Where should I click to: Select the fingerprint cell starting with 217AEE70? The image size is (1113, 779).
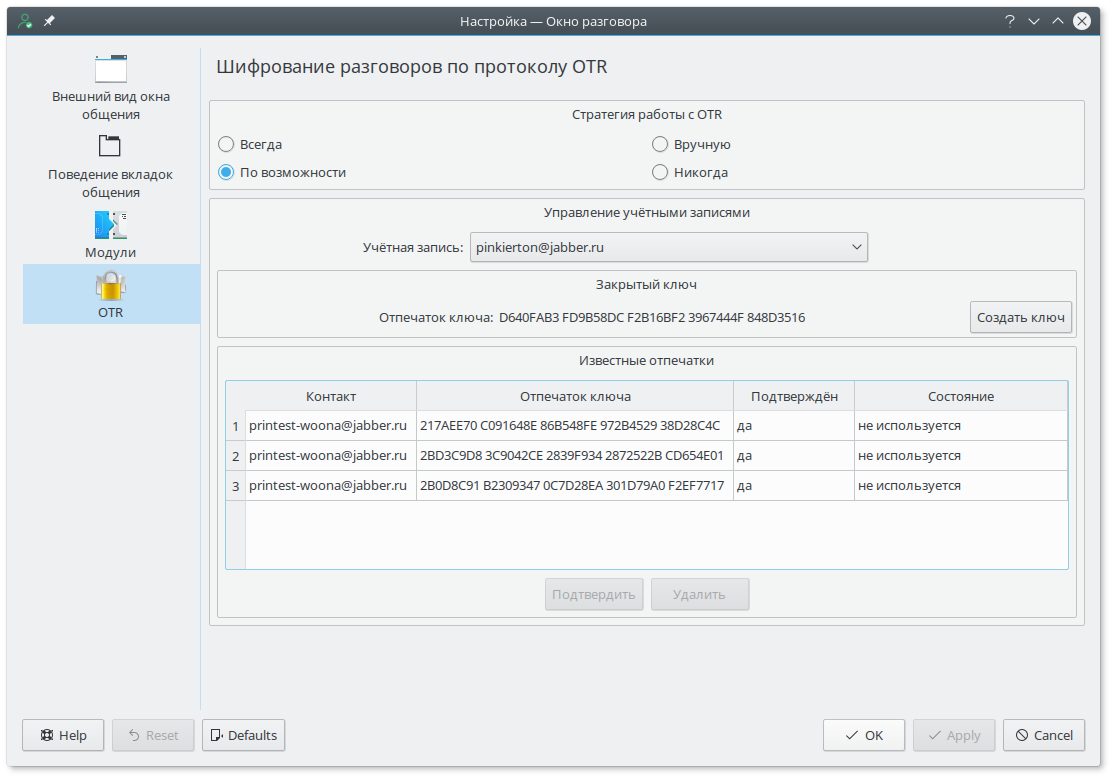[x=575, y=426]
